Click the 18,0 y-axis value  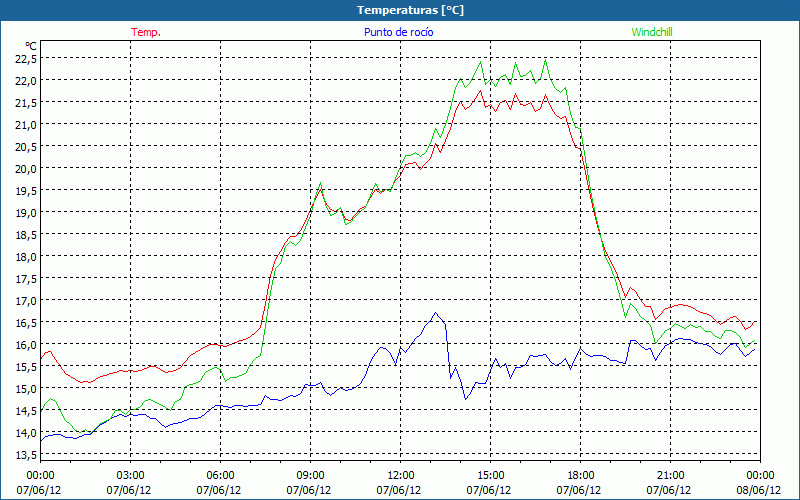click(x=26, y=256)
